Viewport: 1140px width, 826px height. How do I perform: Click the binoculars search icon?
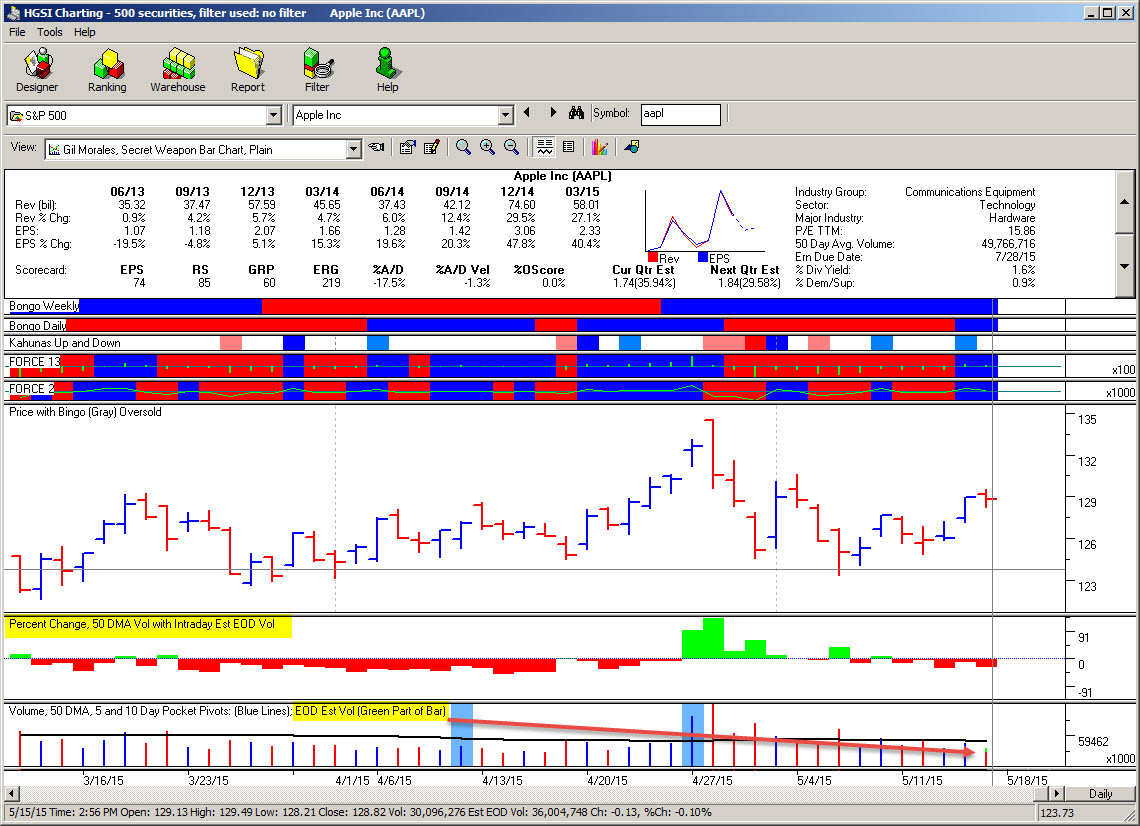point(577,113)
